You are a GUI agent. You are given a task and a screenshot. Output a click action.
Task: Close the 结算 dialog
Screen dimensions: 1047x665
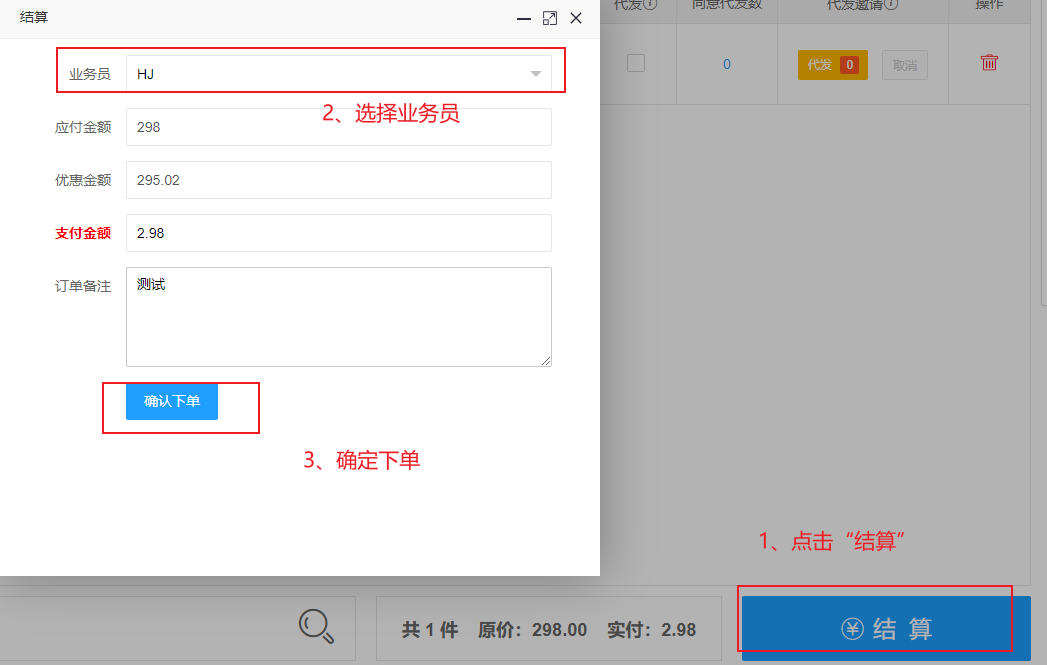click(x=576, y=18)
